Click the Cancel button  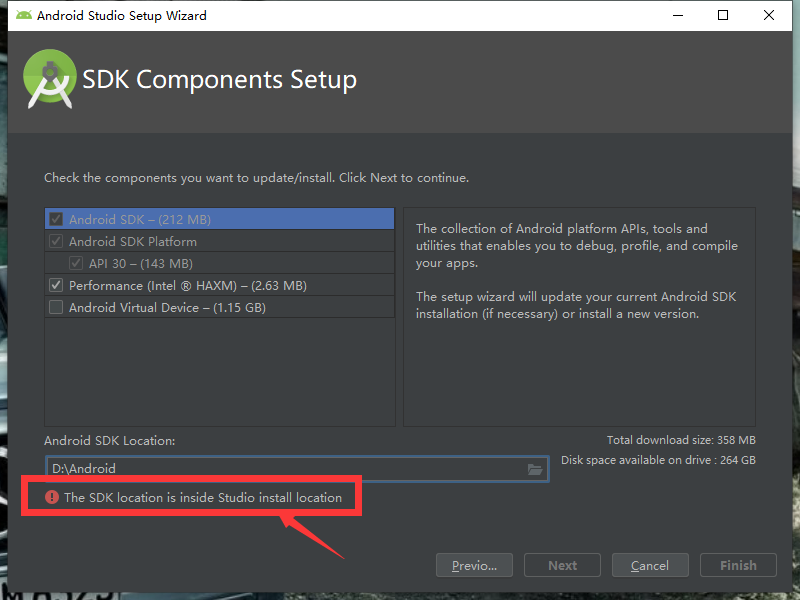(x=650, y=565)
